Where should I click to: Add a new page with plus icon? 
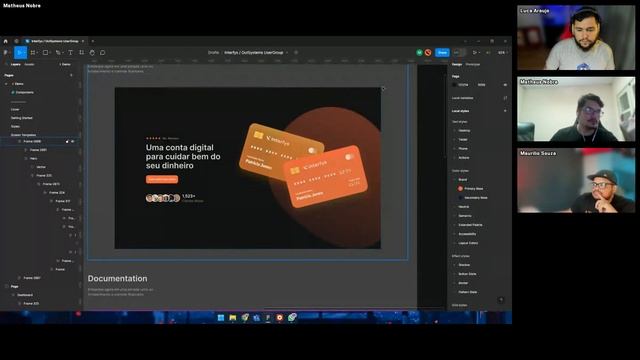click(x=71, y=75)
